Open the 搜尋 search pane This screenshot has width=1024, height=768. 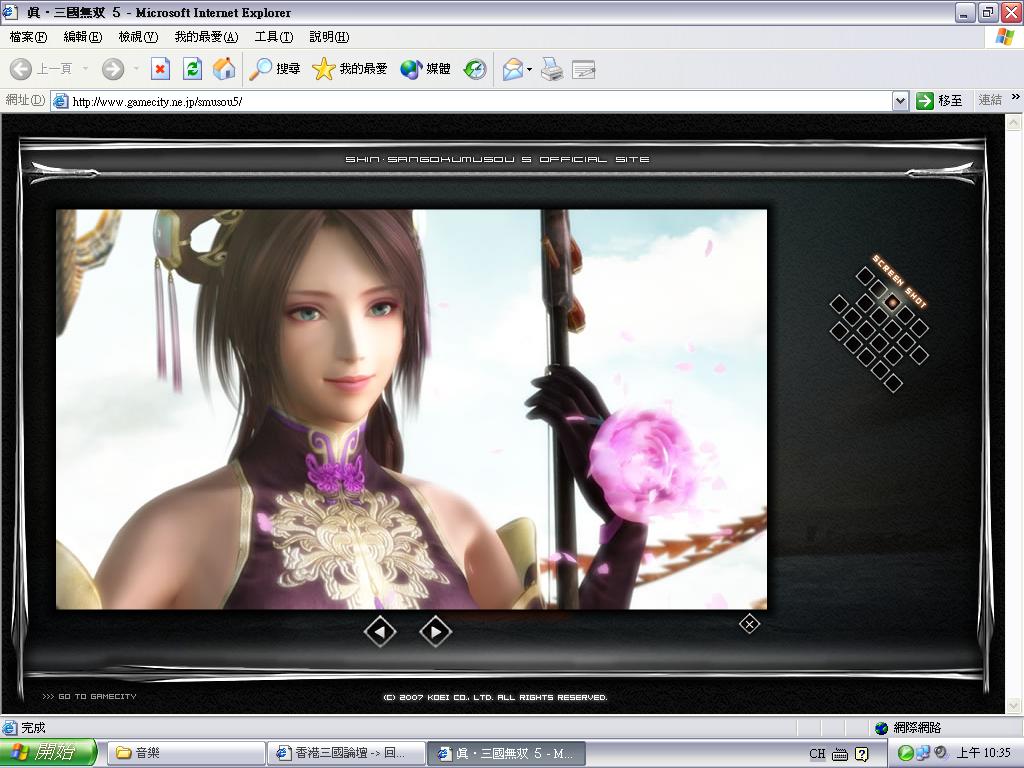(275, 69)
